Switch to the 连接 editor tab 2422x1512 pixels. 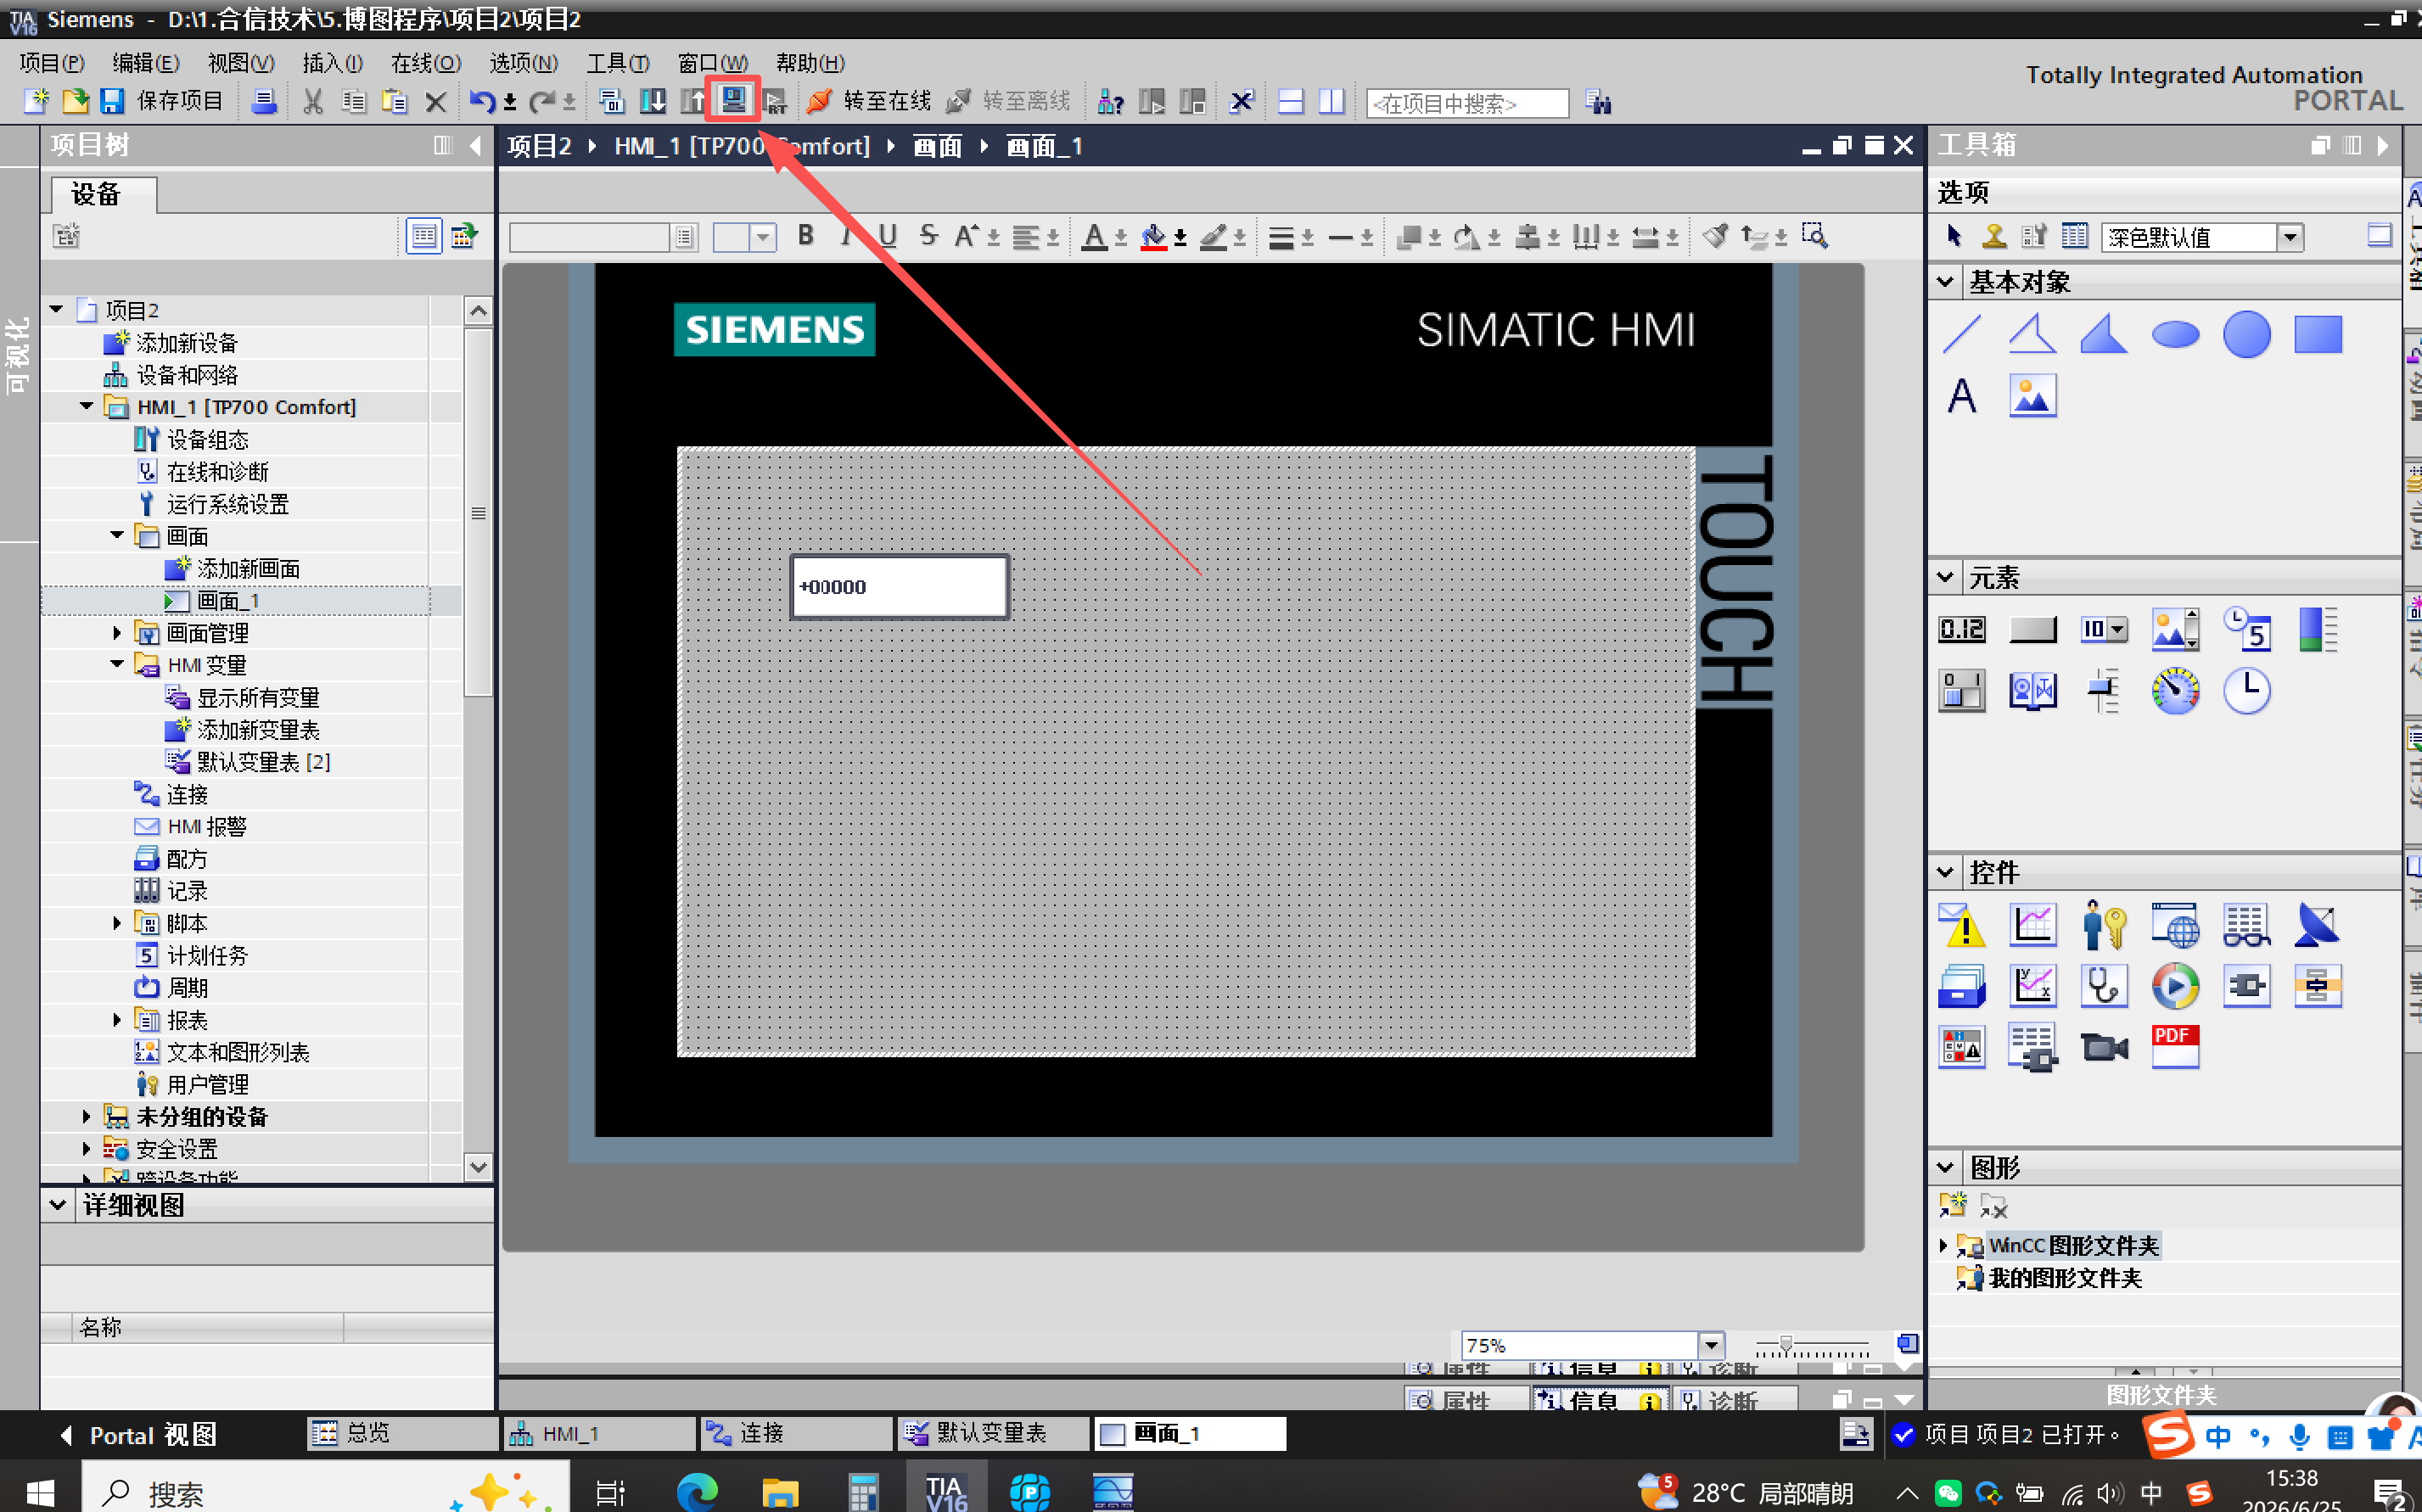(796, 1433)
